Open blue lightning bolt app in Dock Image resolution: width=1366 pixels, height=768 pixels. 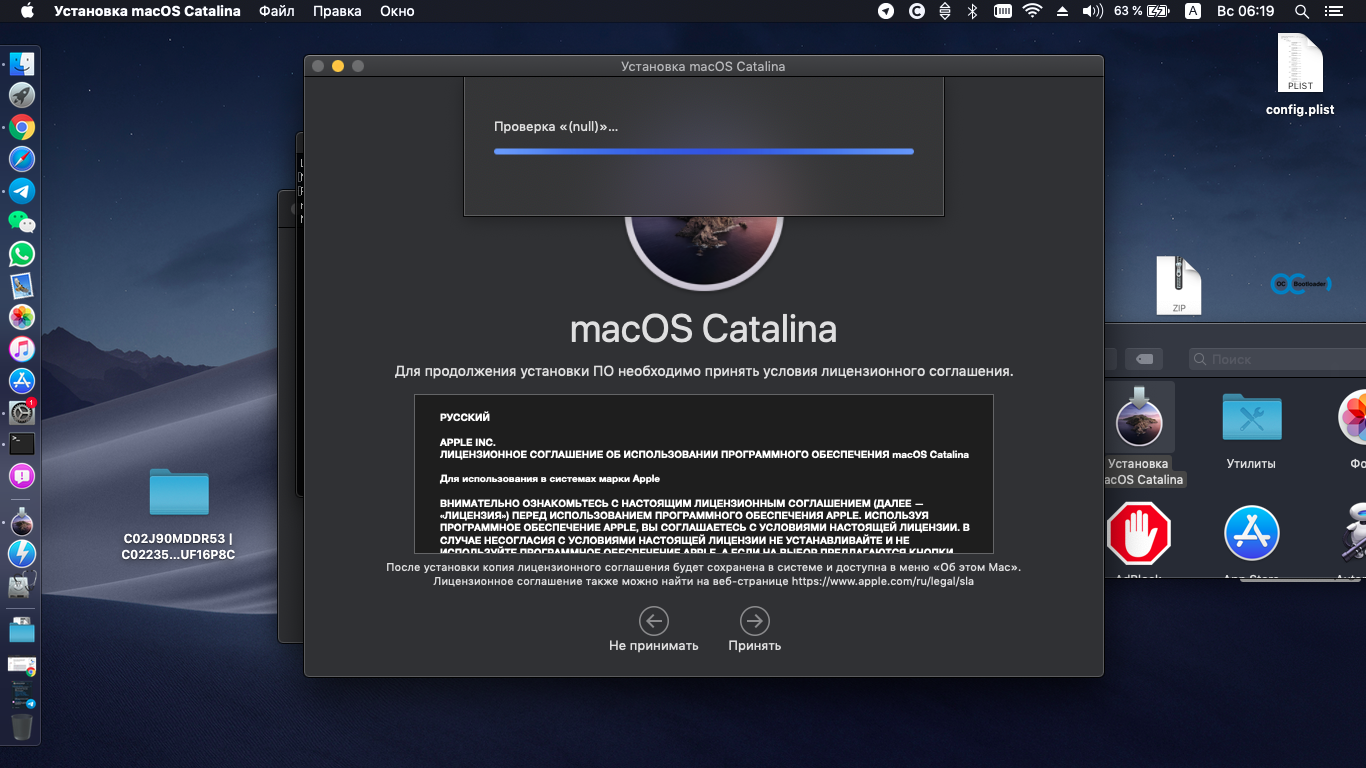pyautogui.click(x=22, y=554)
